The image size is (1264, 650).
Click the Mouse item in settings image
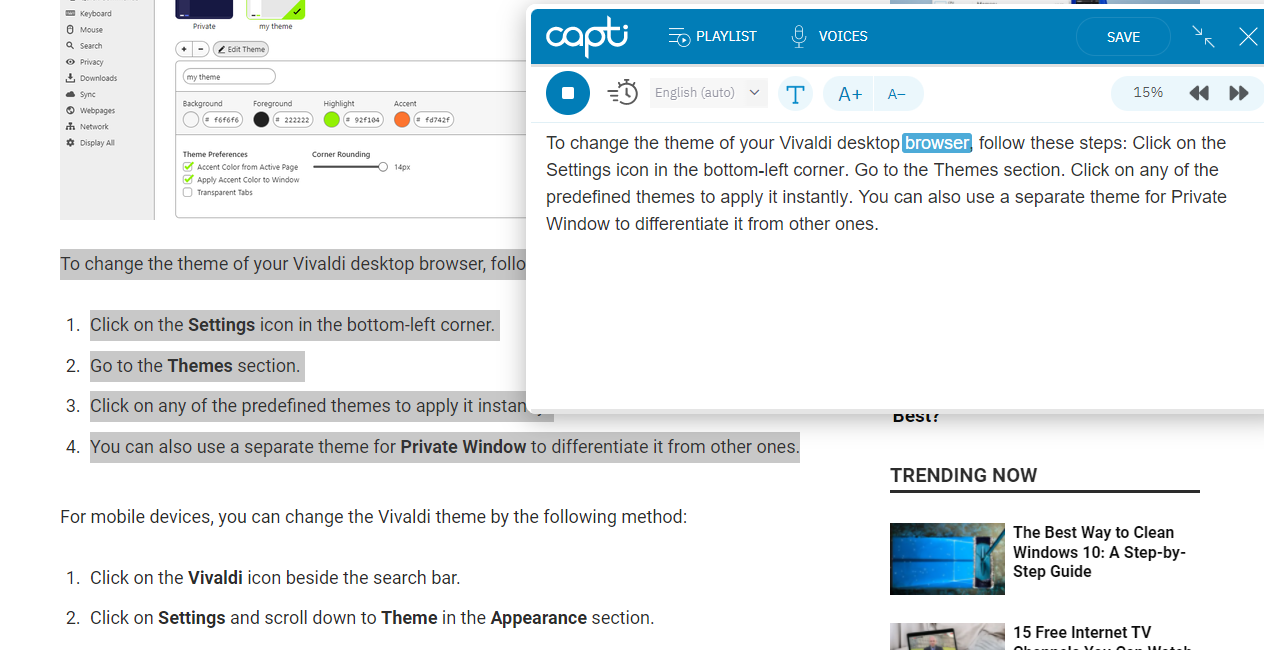84,30
